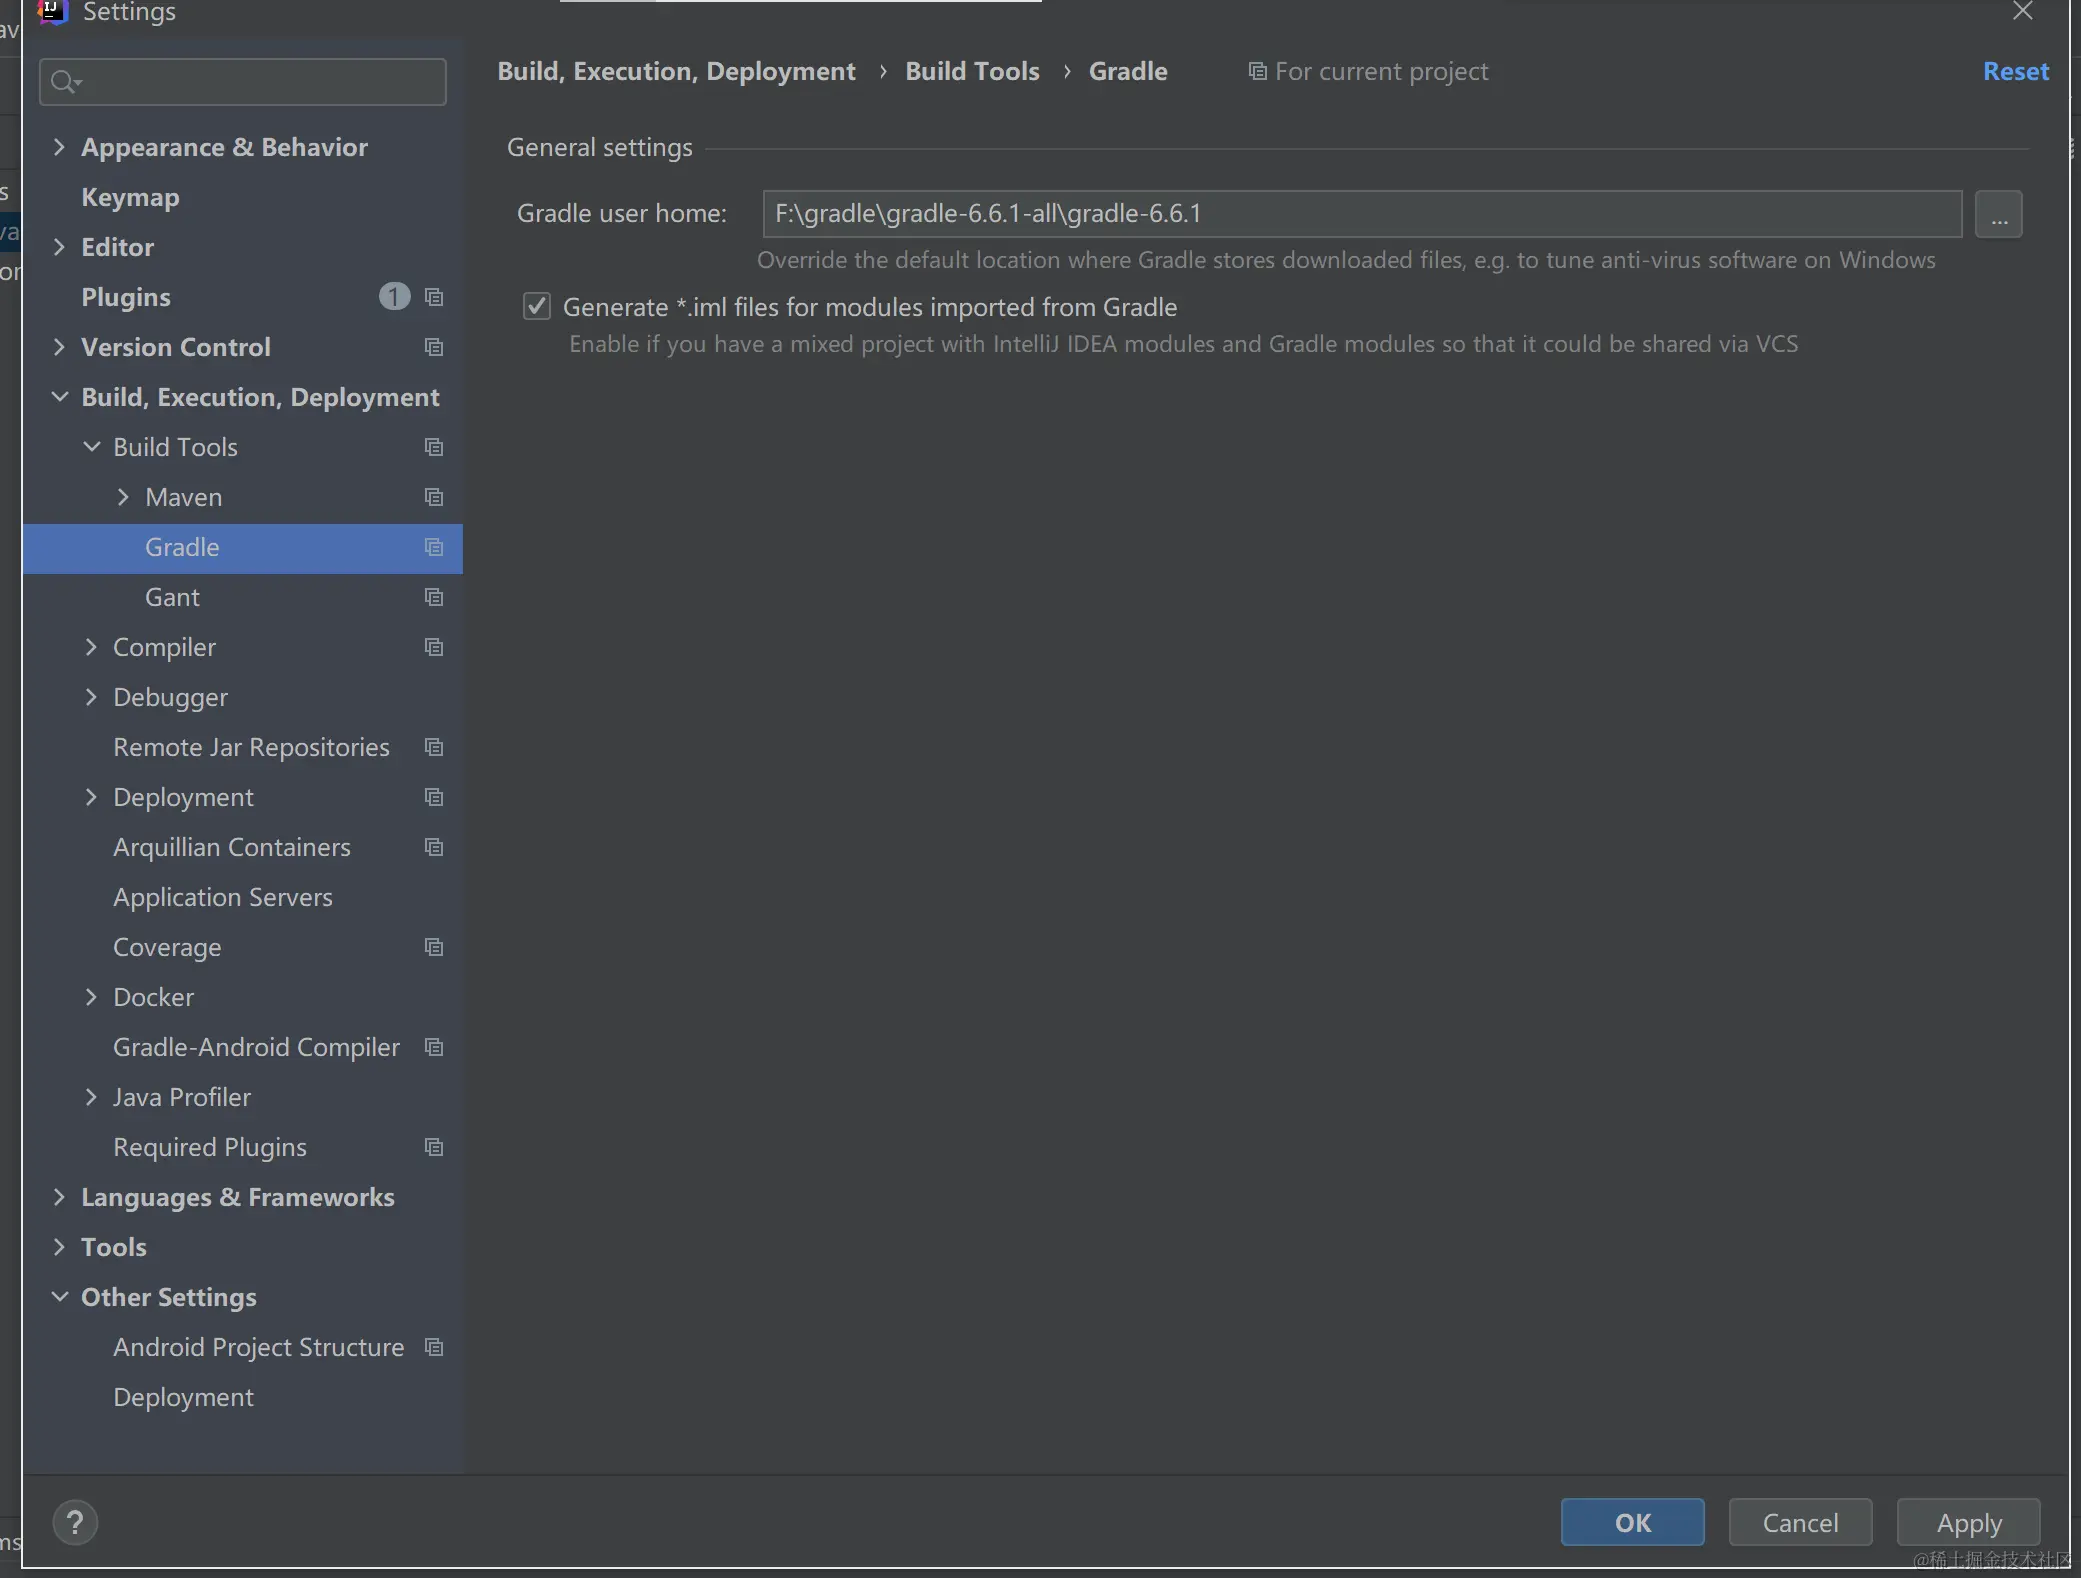Click project-level icon beside Version Control

point(434,347)
